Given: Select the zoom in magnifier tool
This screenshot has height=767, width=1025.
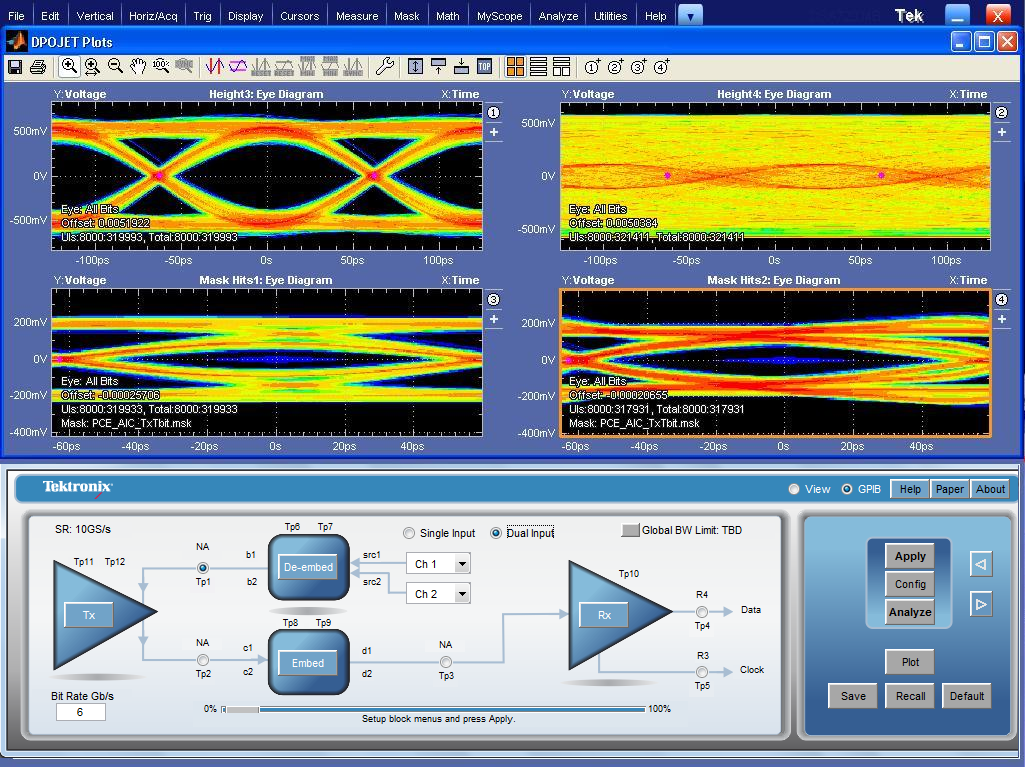Looking at the screenshot, I should 69,67.
